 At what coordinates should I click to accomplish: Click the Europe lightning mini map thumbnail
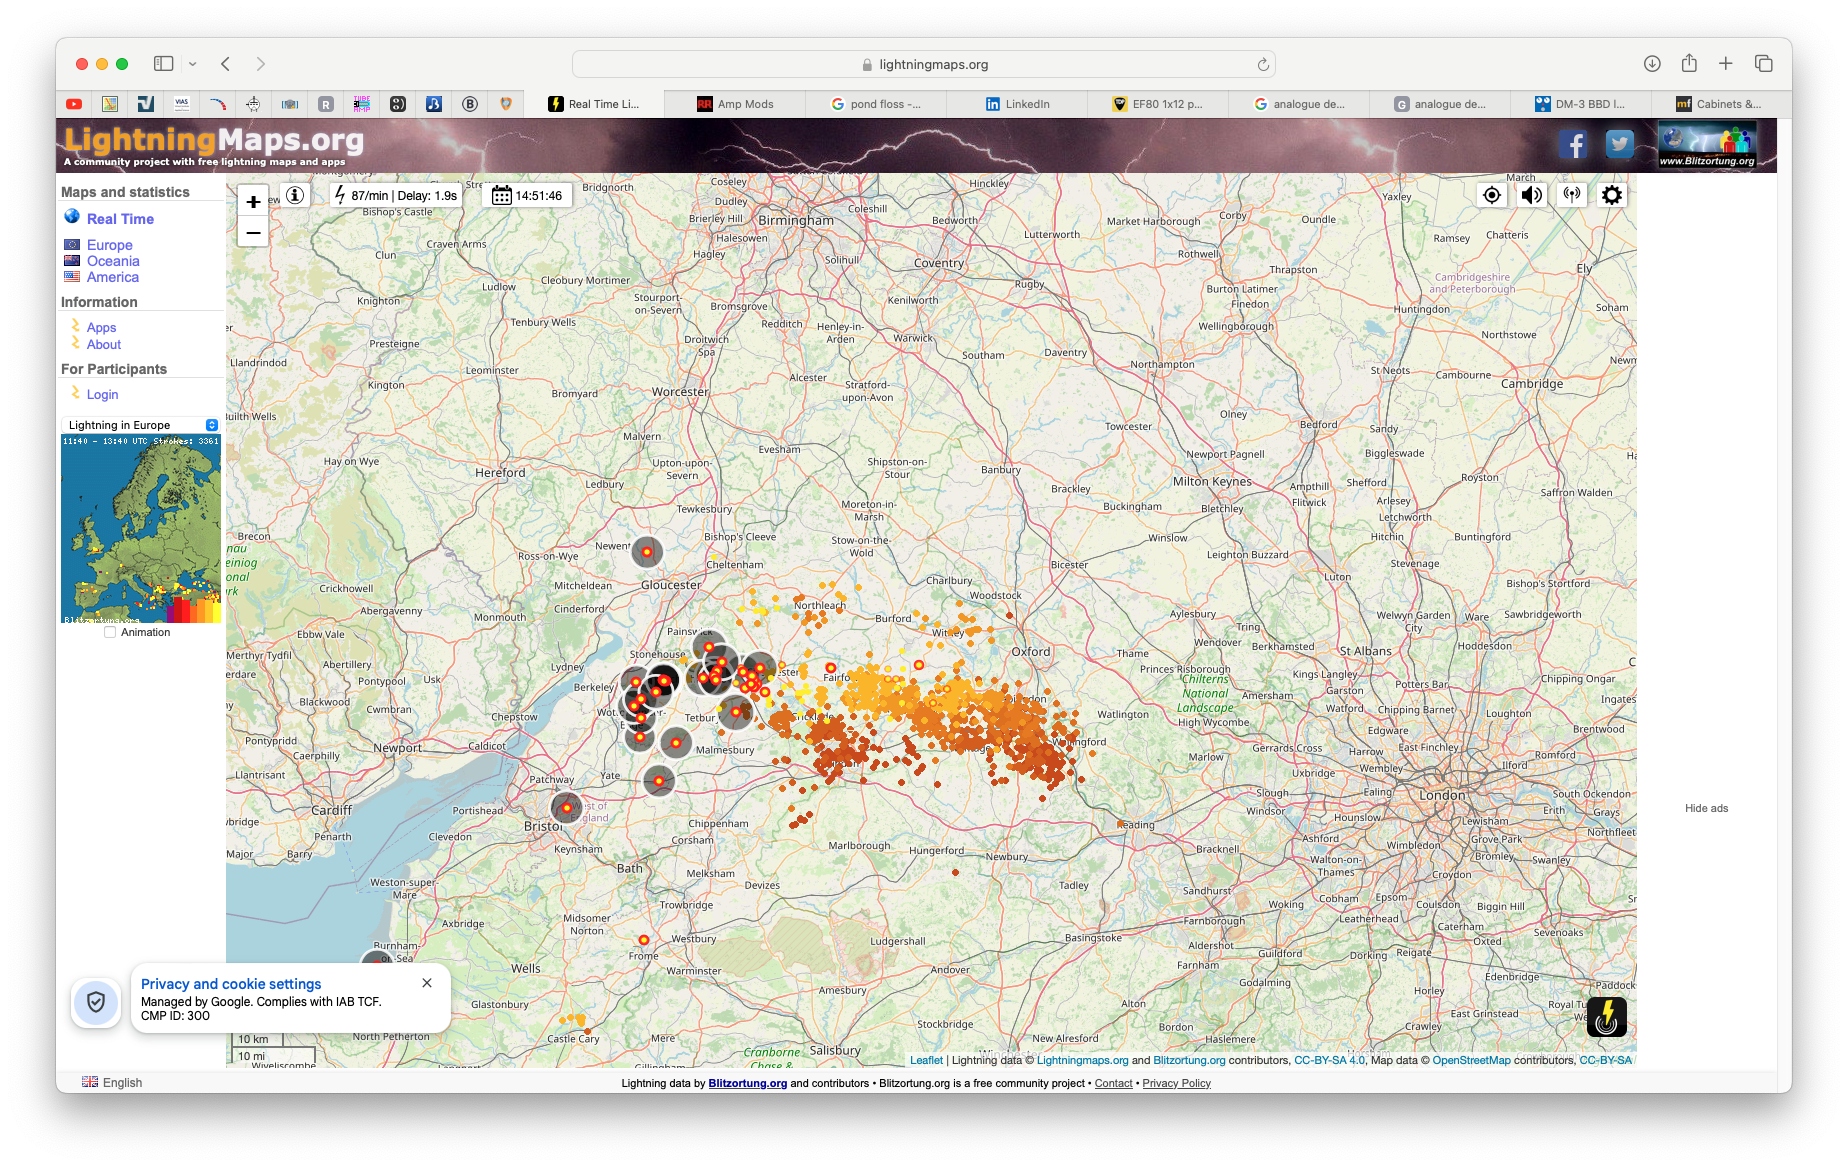click(x=141, y=529)
